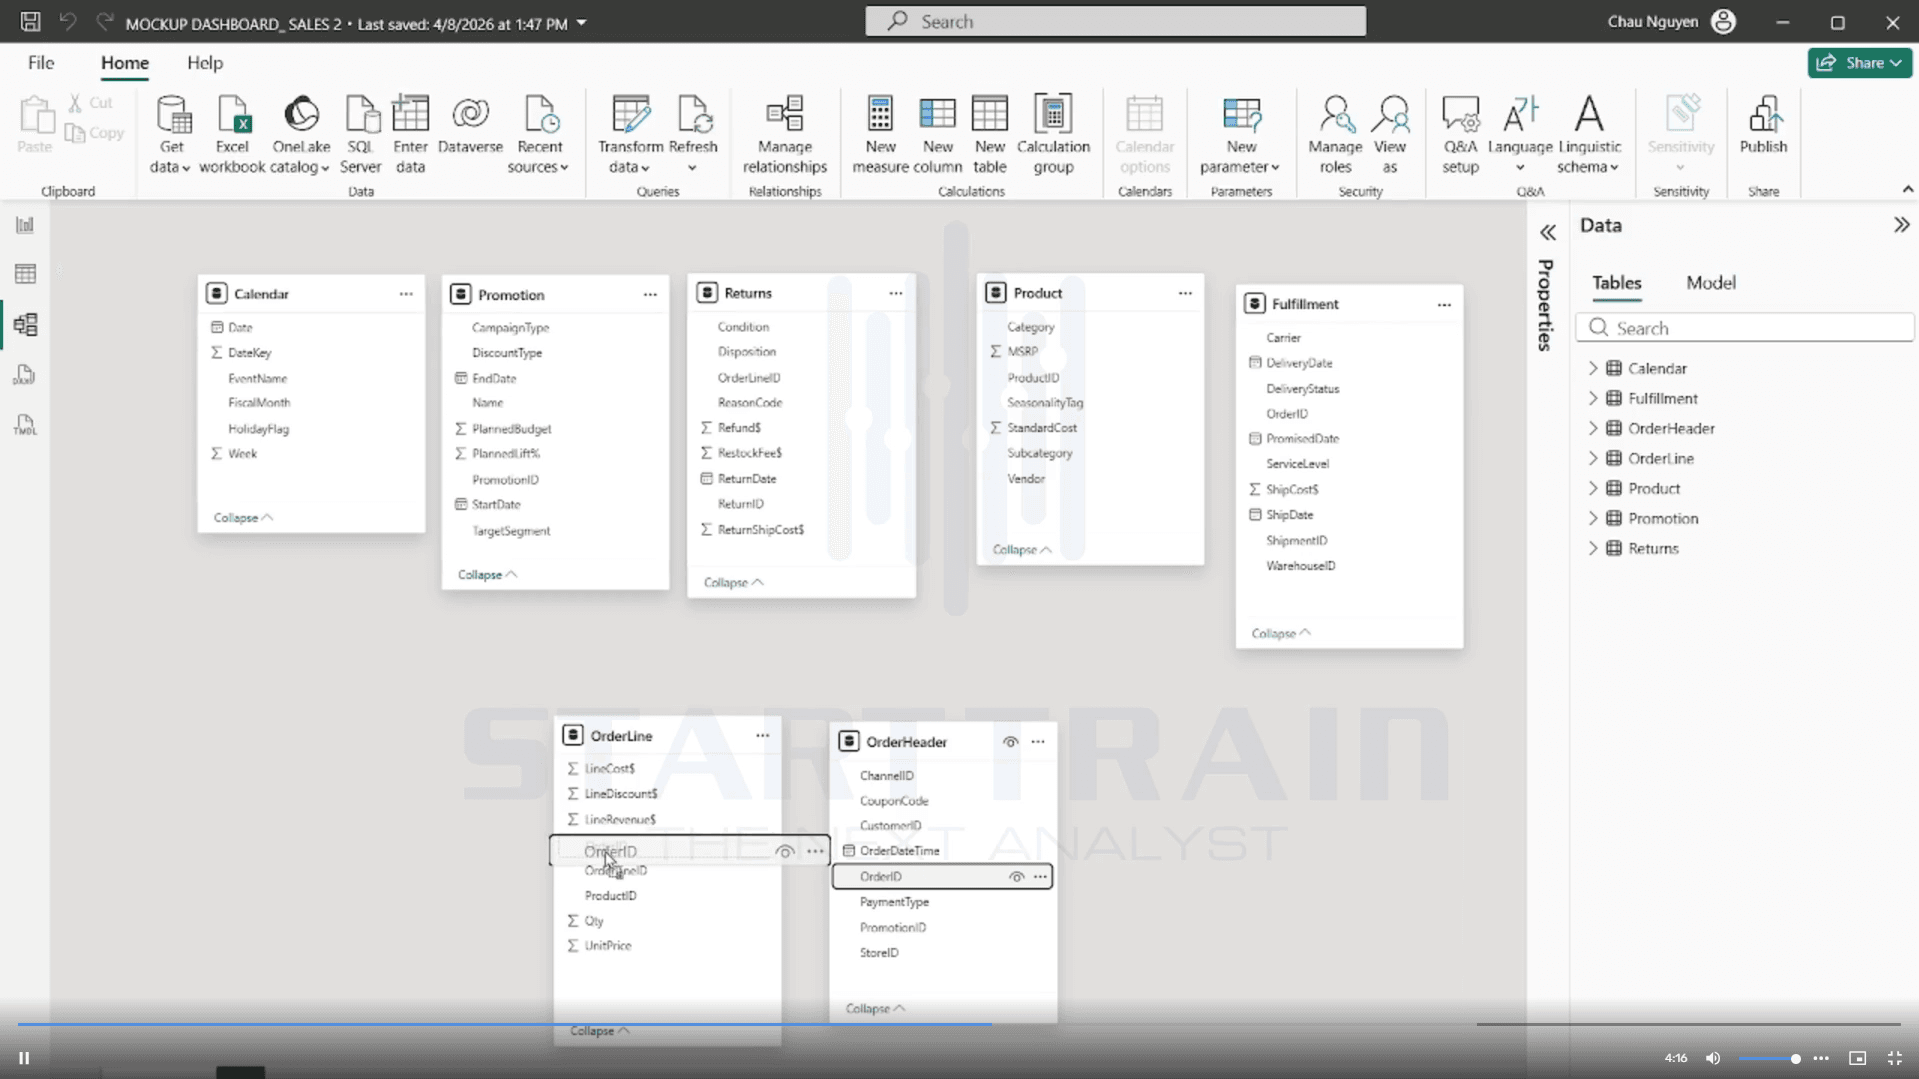Toggle visibility of OrderHeader OrderID field
Screen dimensions: 1919x1079
(1016, 877)
